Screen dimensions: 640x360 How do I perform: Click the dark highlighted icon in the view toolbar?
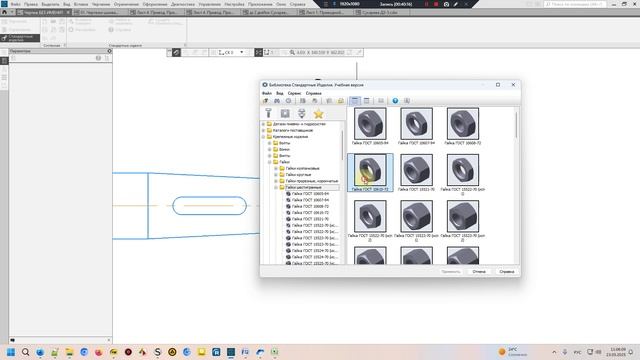[176, 52]
